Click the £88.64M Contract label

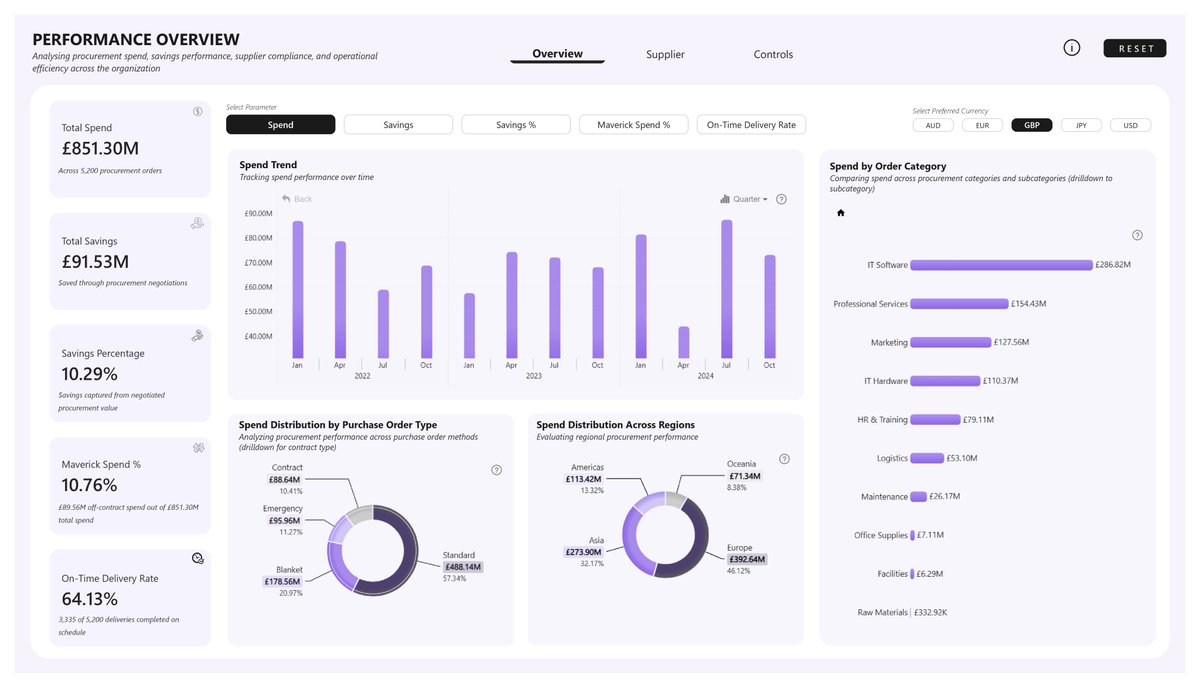coord(286,480)
